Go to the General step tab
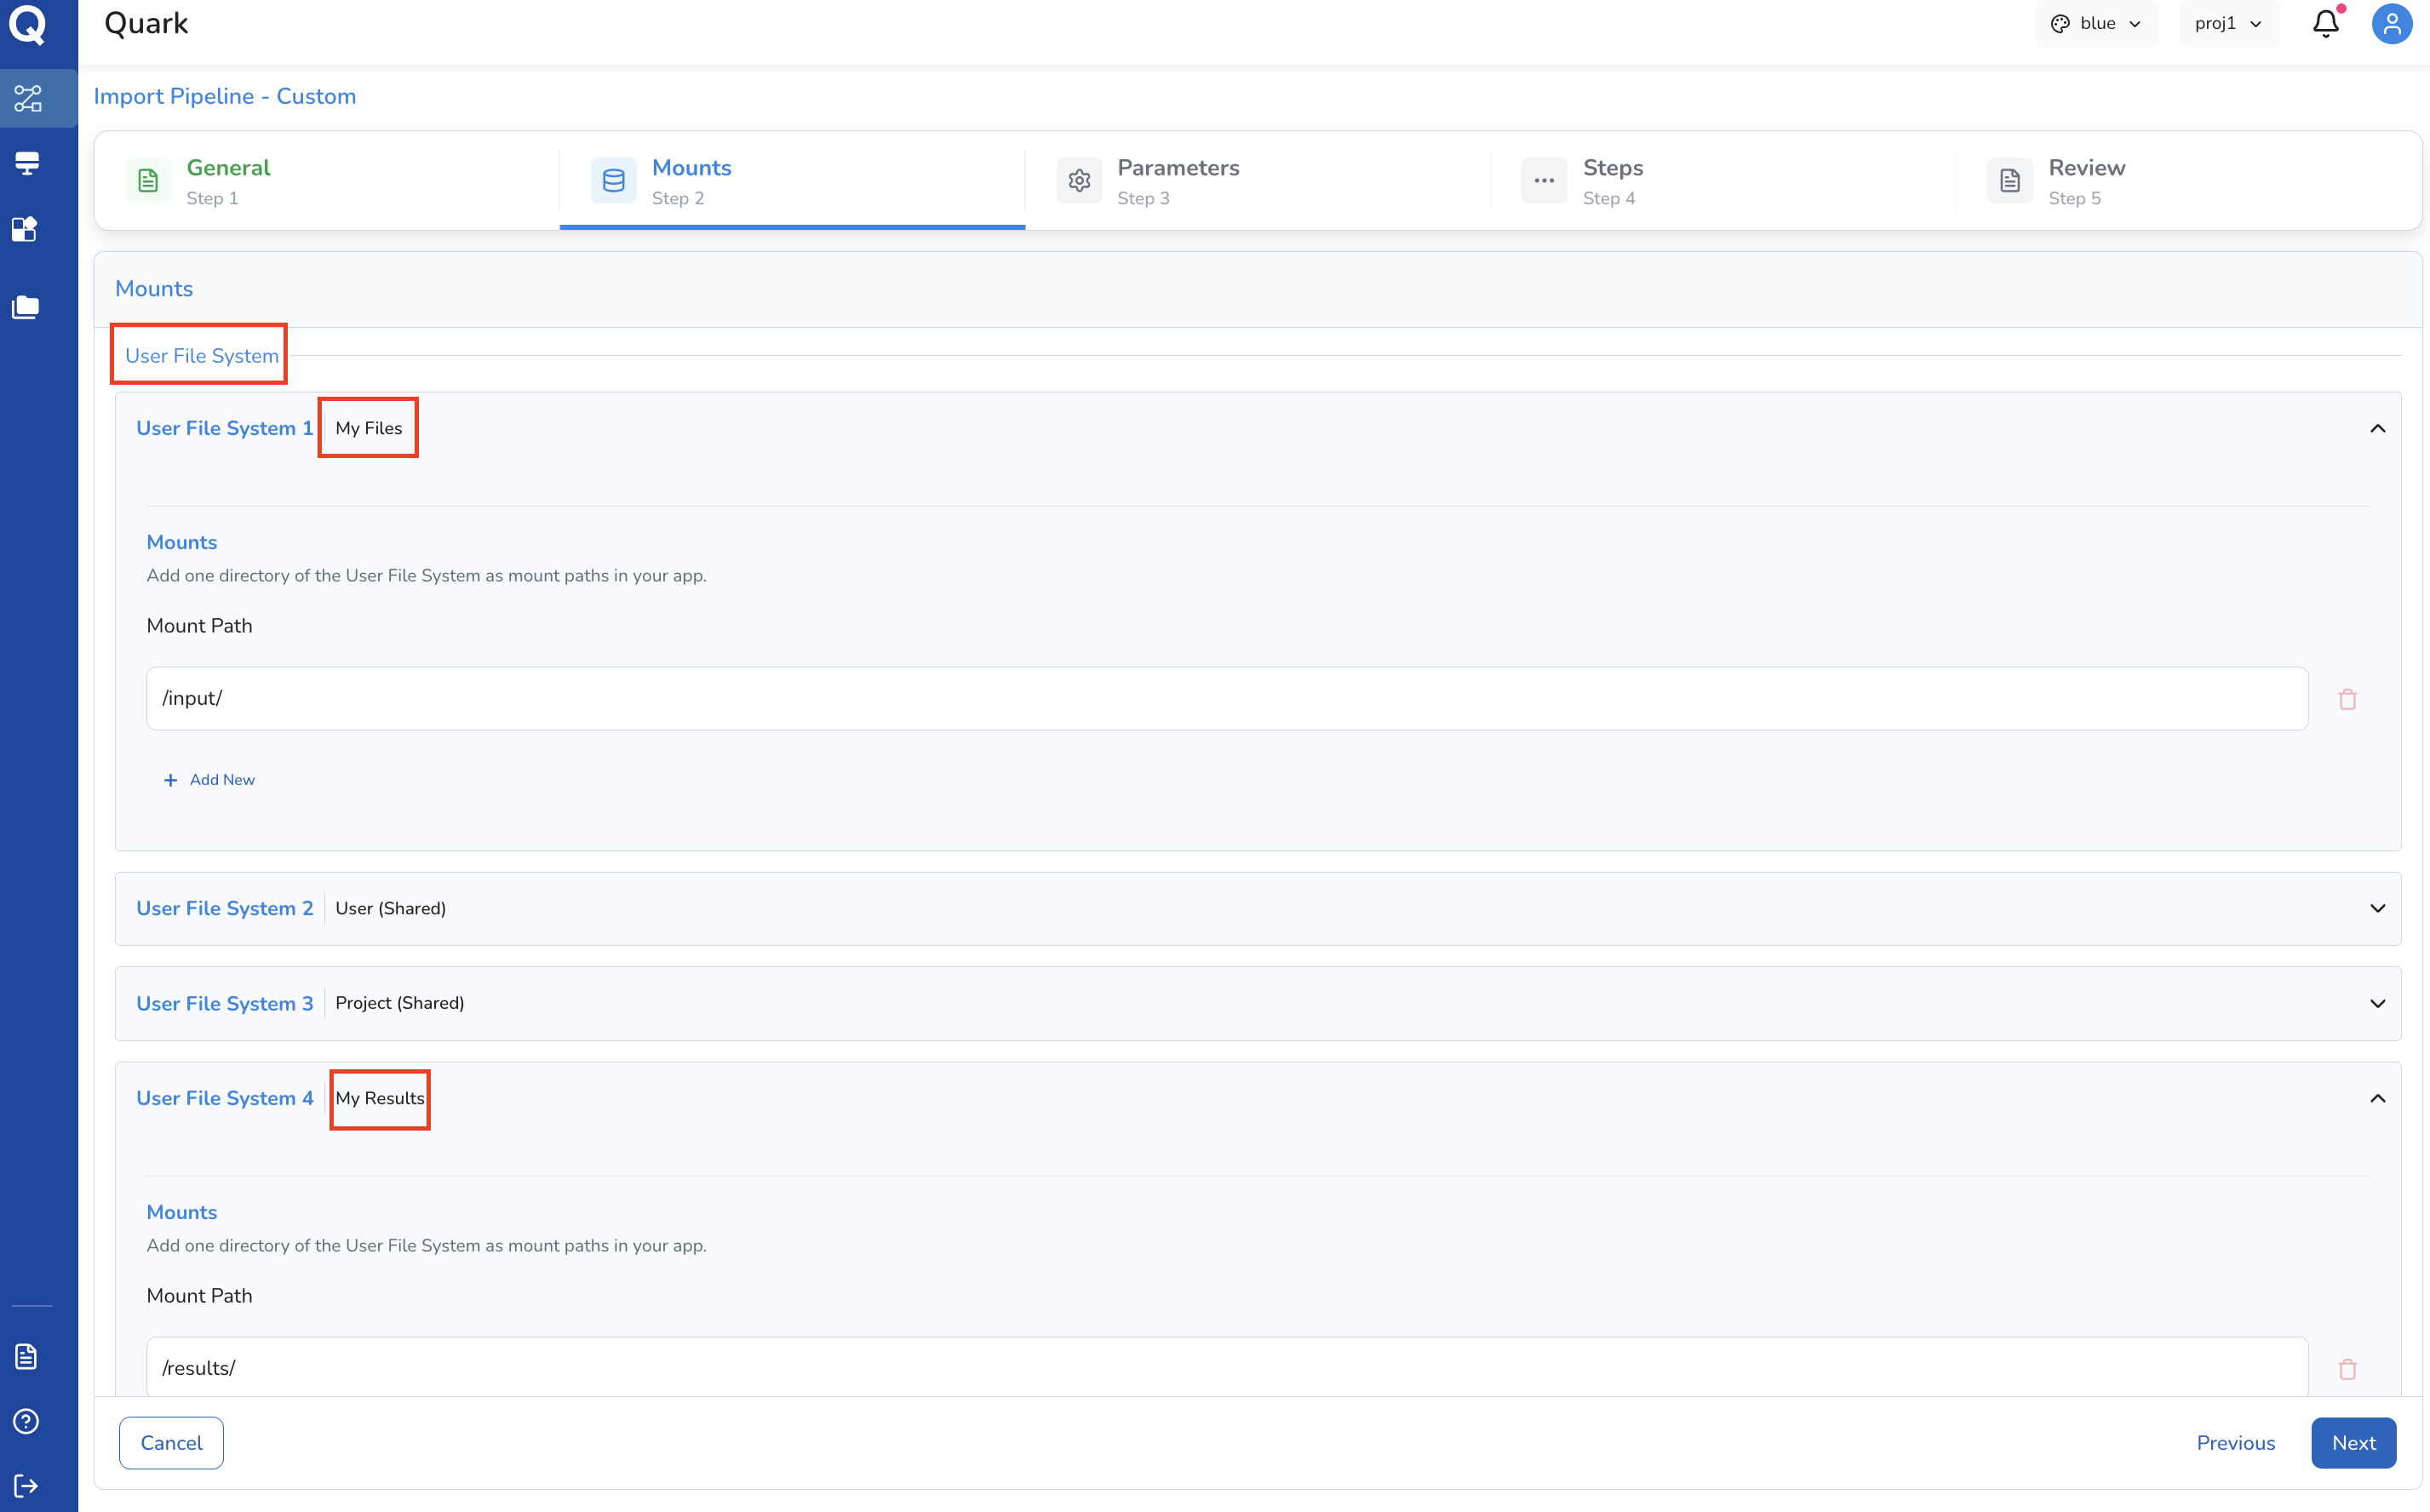 327,181
